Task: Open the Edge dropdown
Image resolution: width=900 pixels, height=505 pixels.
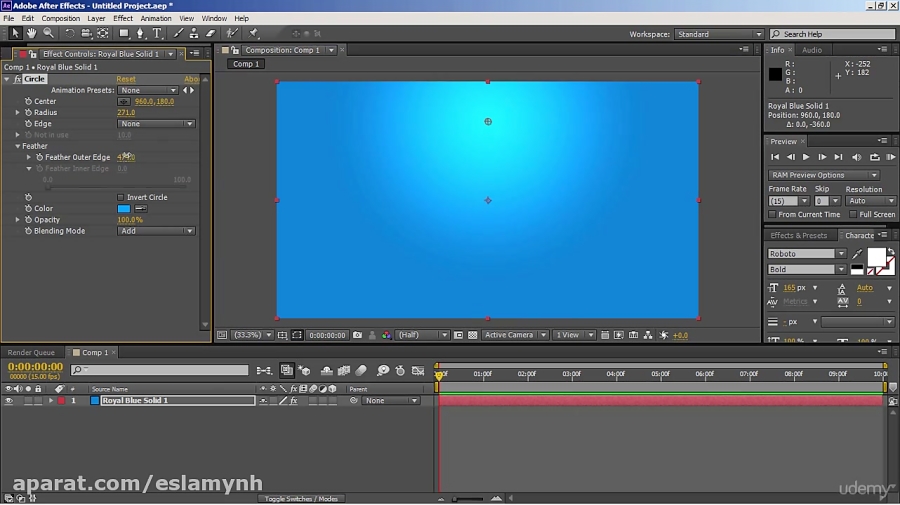Action: [156, 124]
